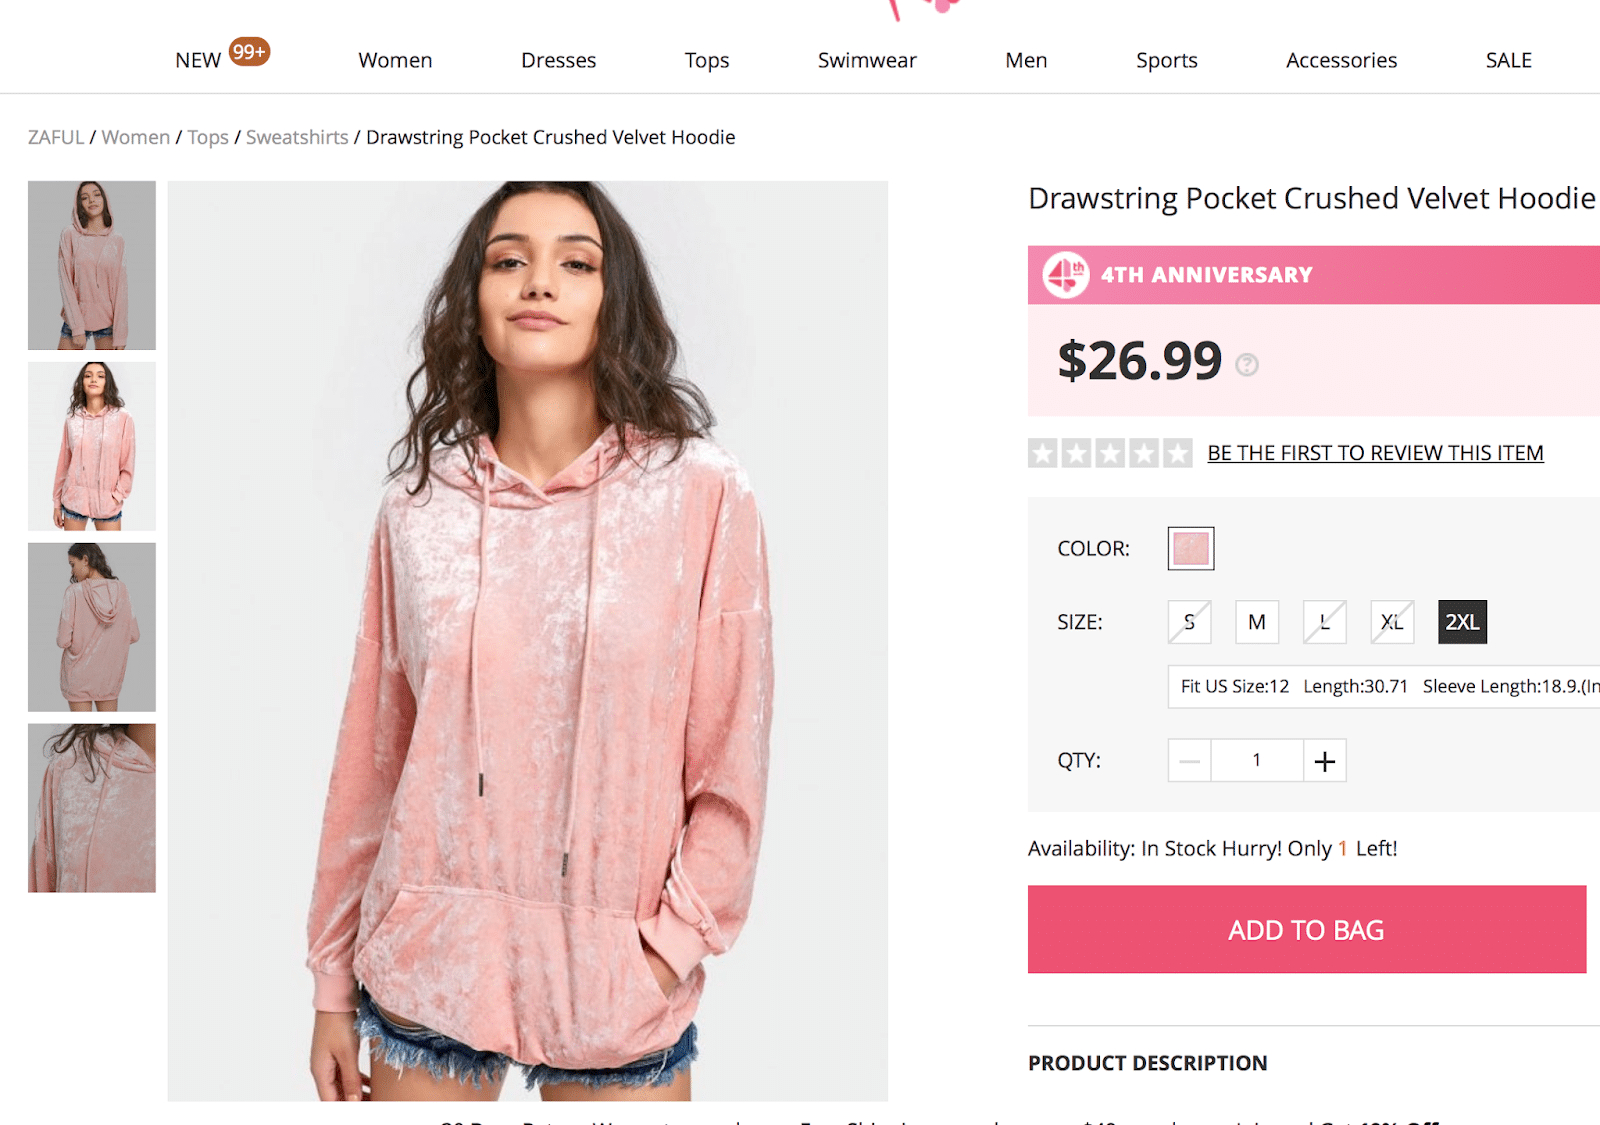The image size is (1600, 1125).
Task: Choose the pink color swatch
Action: 1191,549
